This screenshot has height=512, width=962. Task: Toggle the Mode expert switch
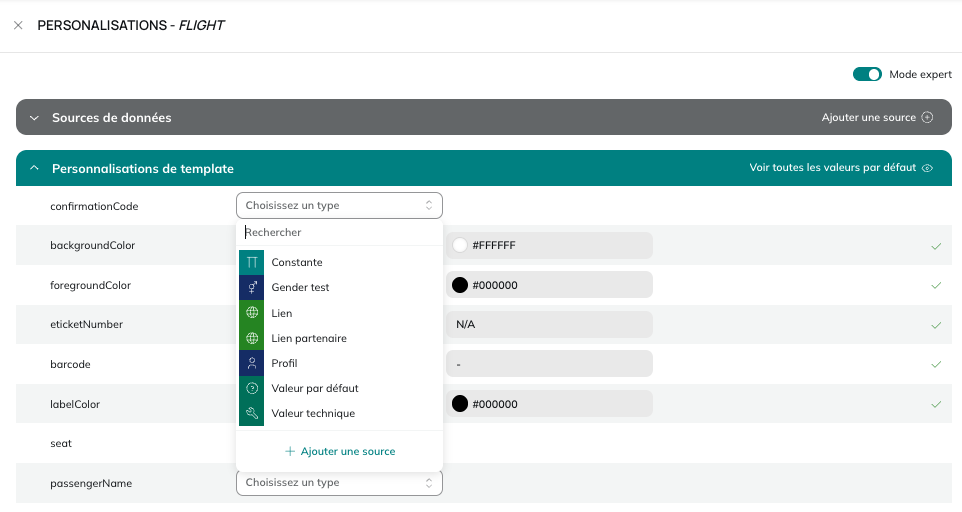point(867,74)
